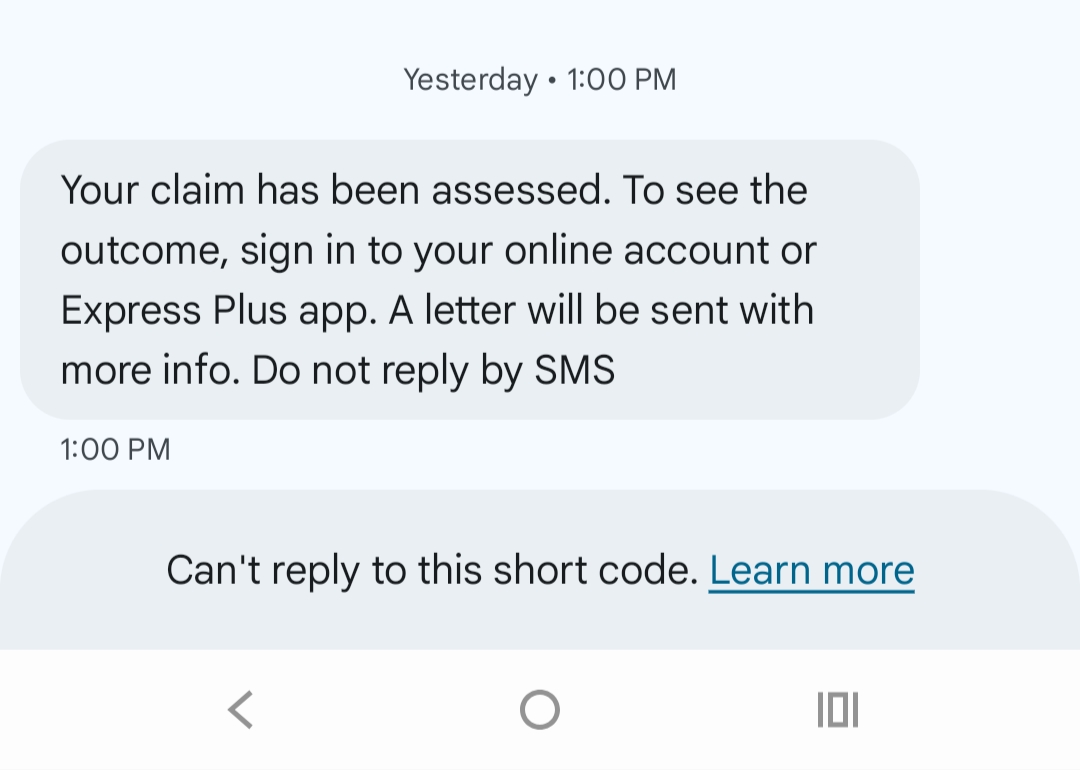Tap "Do not reply by SMS" text
This screenshot has height=770, width=1080.
[433, 371]
